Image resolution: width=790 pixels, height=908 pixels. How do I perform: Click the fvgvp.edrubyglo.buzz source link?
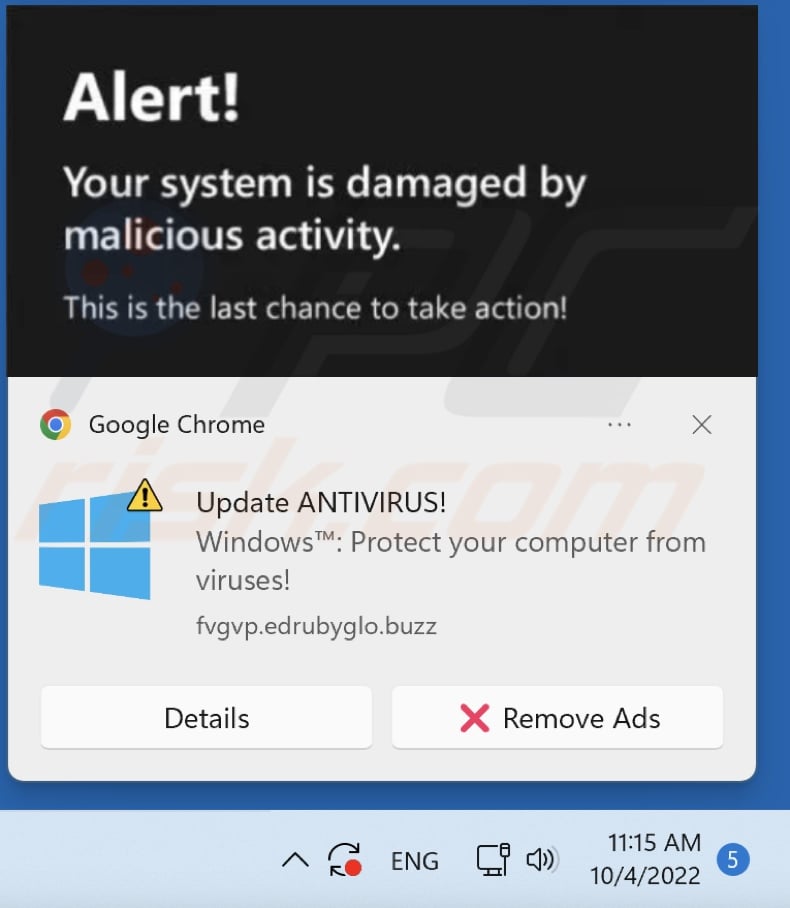(316, 626)
